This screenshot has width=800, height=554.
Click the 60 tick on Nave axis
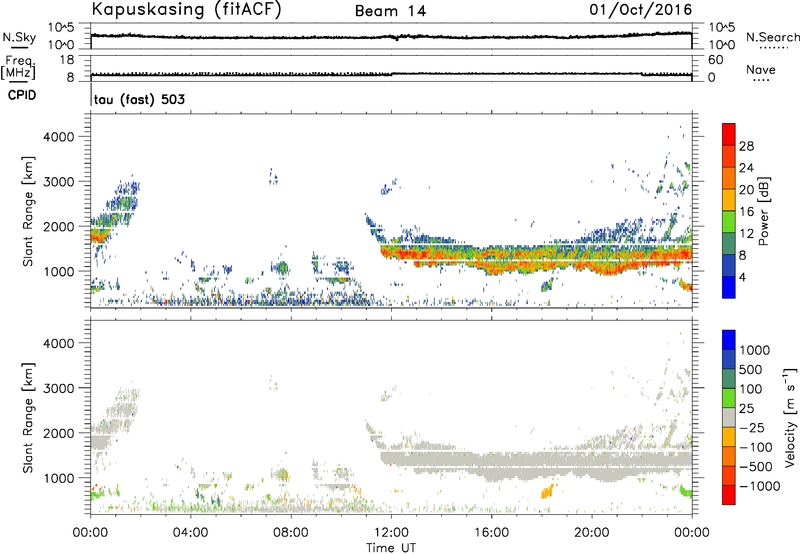click(x=715, y=60)
